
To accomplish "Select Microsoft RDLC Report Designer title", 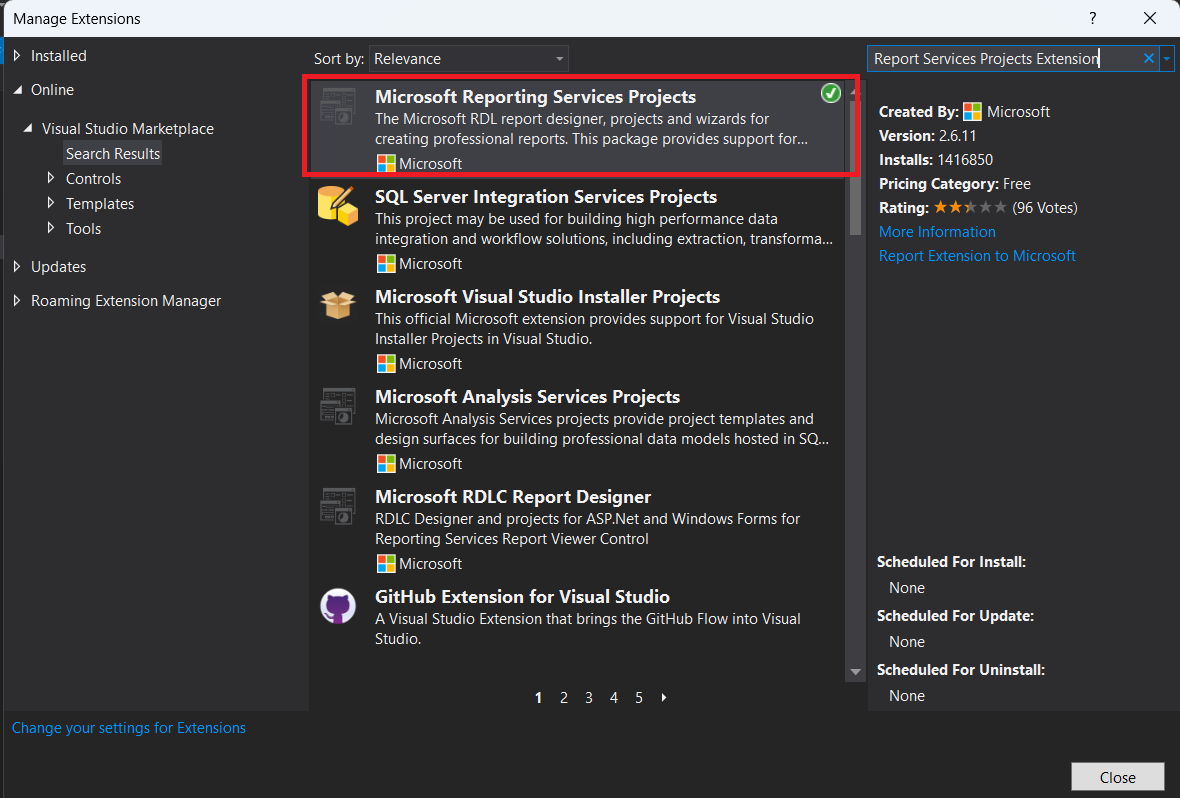I will [512, 497].
